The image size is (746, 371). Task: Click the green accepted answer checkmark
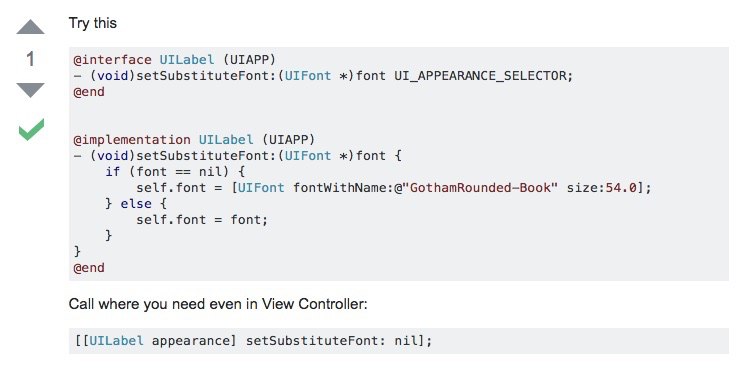point(31,129)
